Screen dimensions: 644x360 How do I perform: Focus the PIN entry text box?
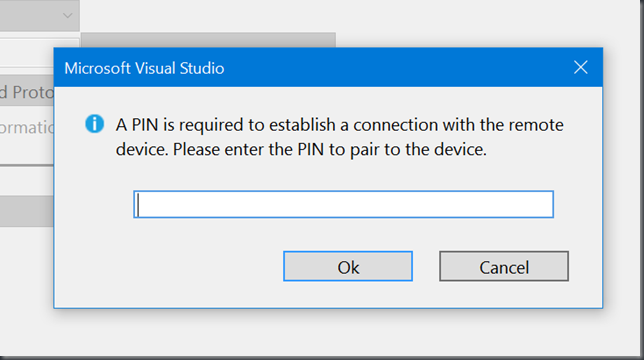[x=343, y=204]
